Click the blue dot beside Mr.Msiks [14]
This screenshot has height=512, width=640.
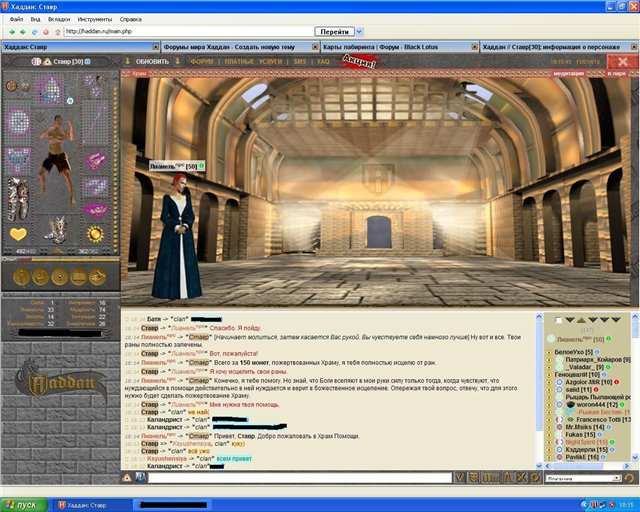(x=608, y=427)
